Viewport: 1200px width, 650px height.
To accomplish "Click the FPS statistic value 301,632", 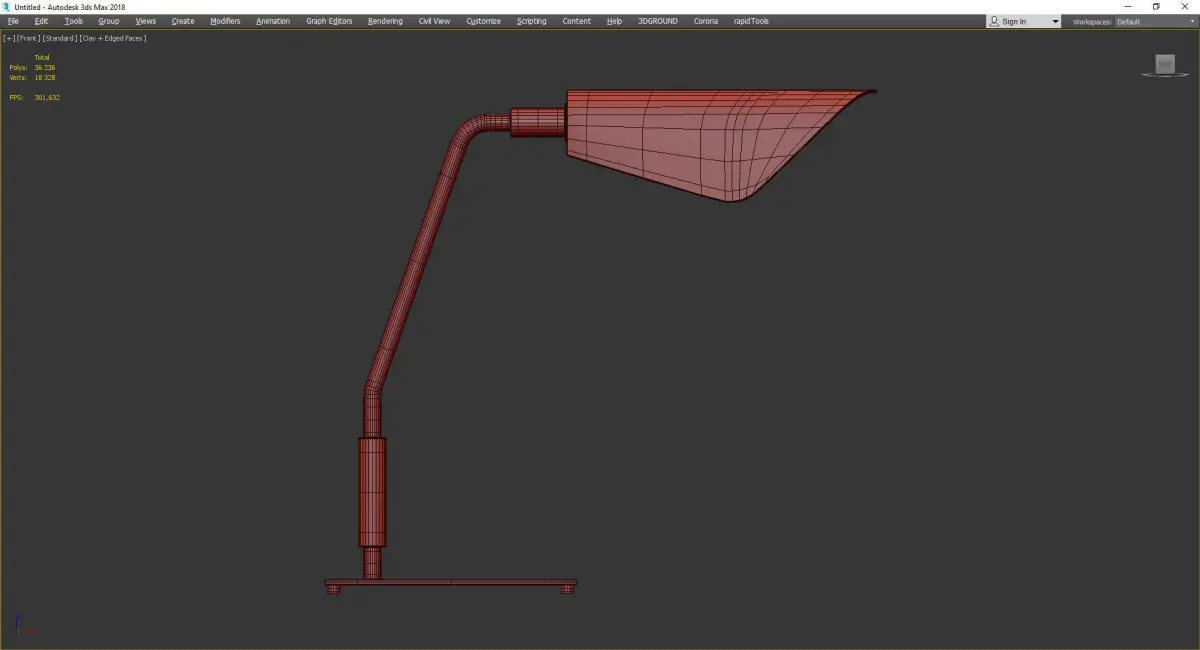I will (47, 97).
